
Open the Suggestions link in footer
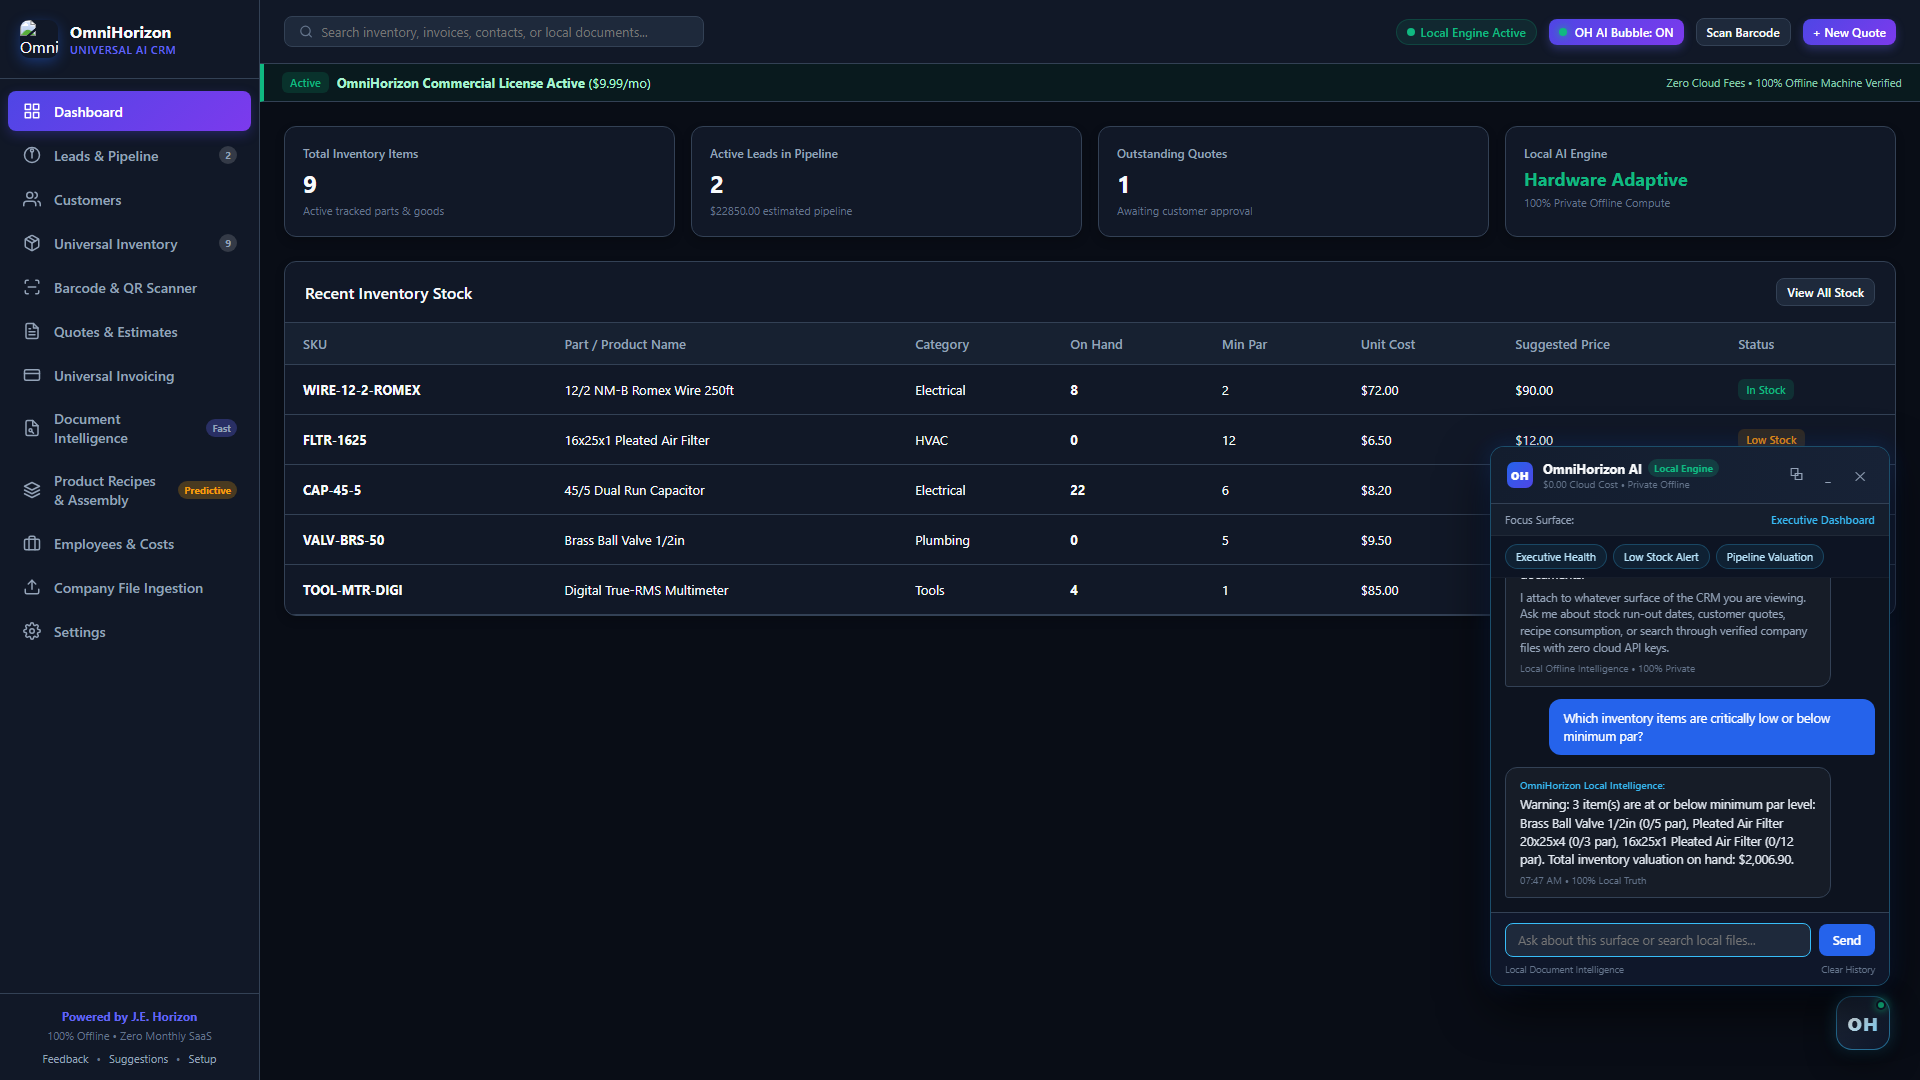(138, 1059)
